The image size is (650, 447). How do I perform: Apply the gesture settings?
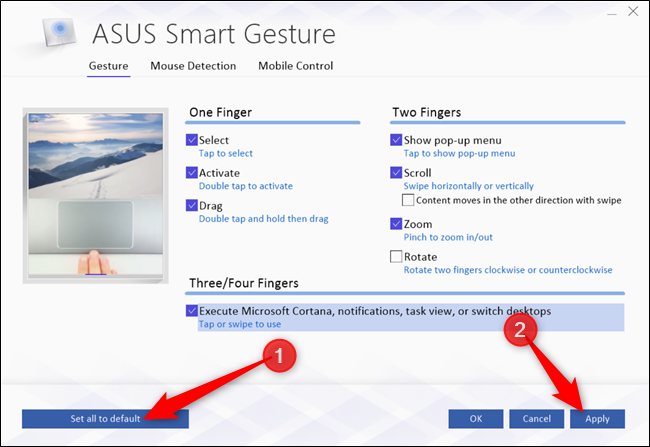pos(597,419)
